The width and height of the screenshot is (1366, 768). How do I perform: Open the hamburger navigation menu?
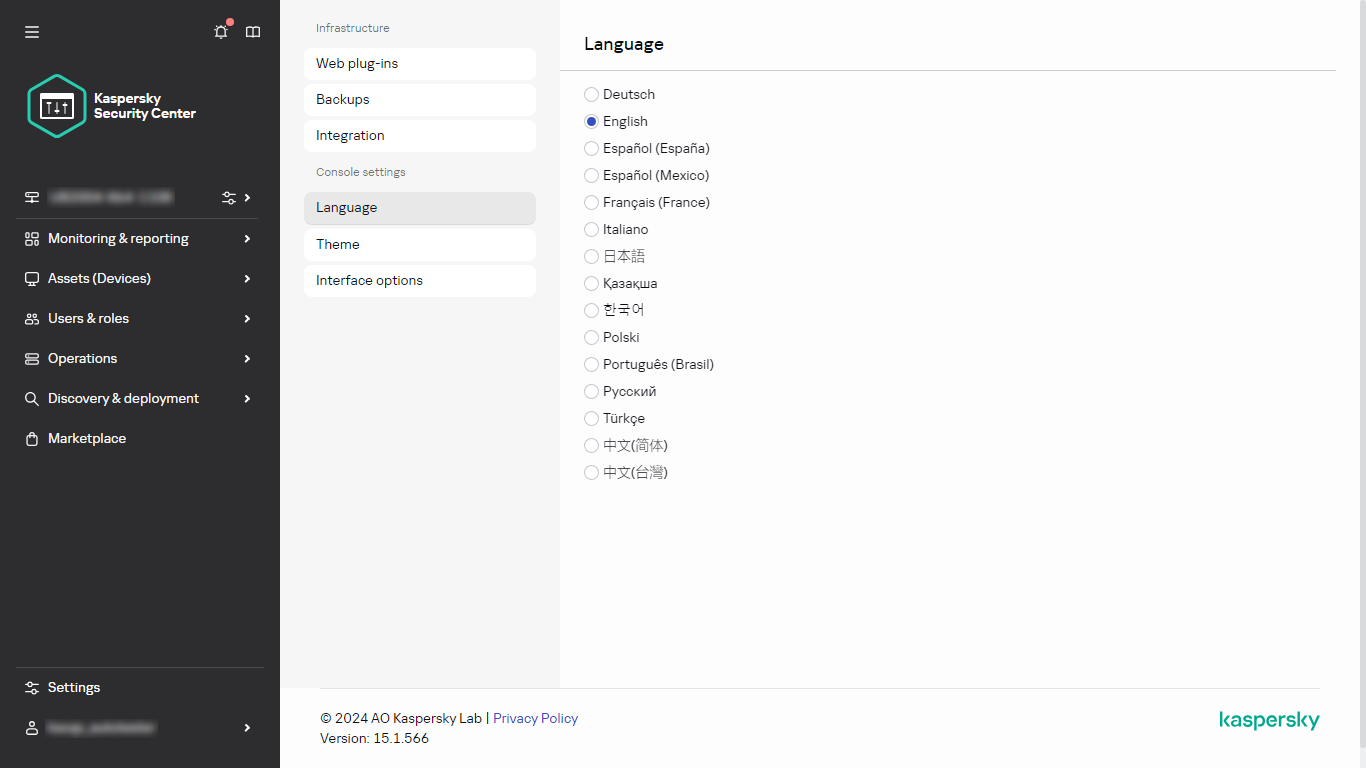coord(32,32)
